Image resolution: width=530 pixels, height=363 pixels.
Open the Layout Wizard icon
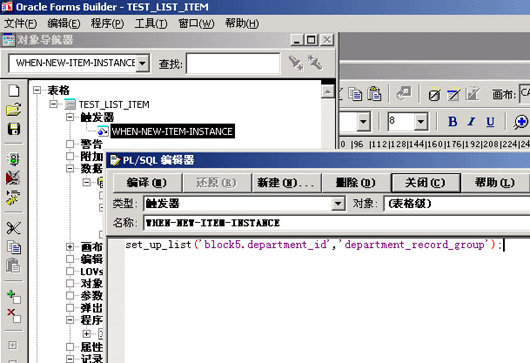click(453, 94)
